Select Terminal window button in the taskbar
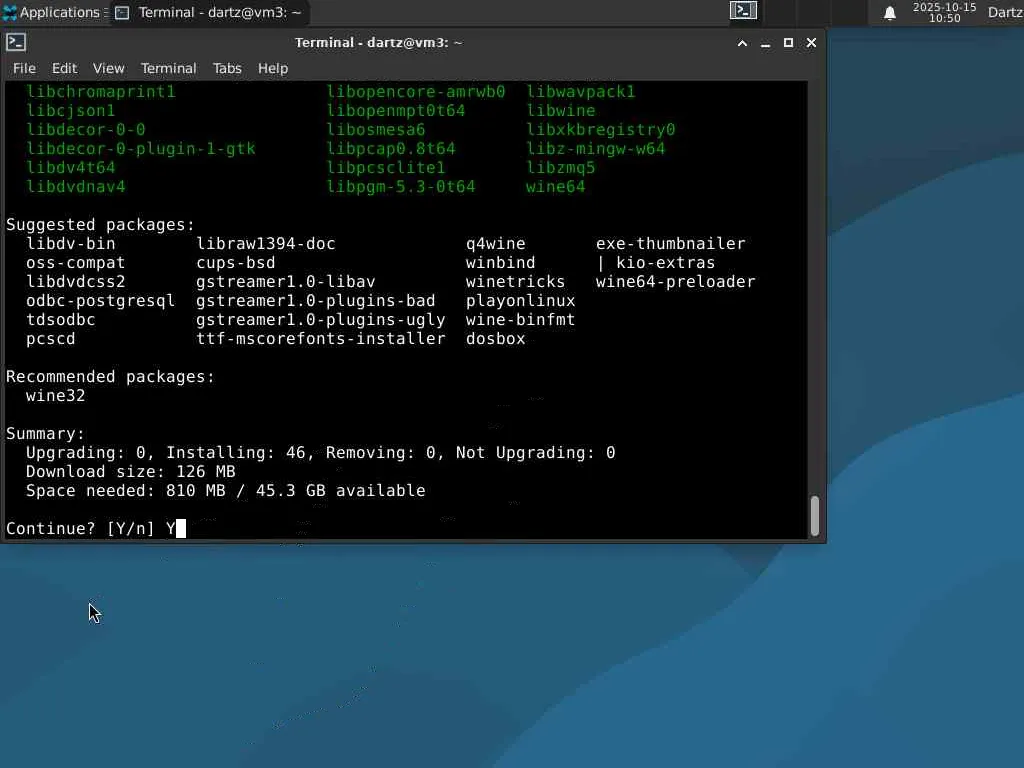The image size is (1024, 768). pos(209,12)
